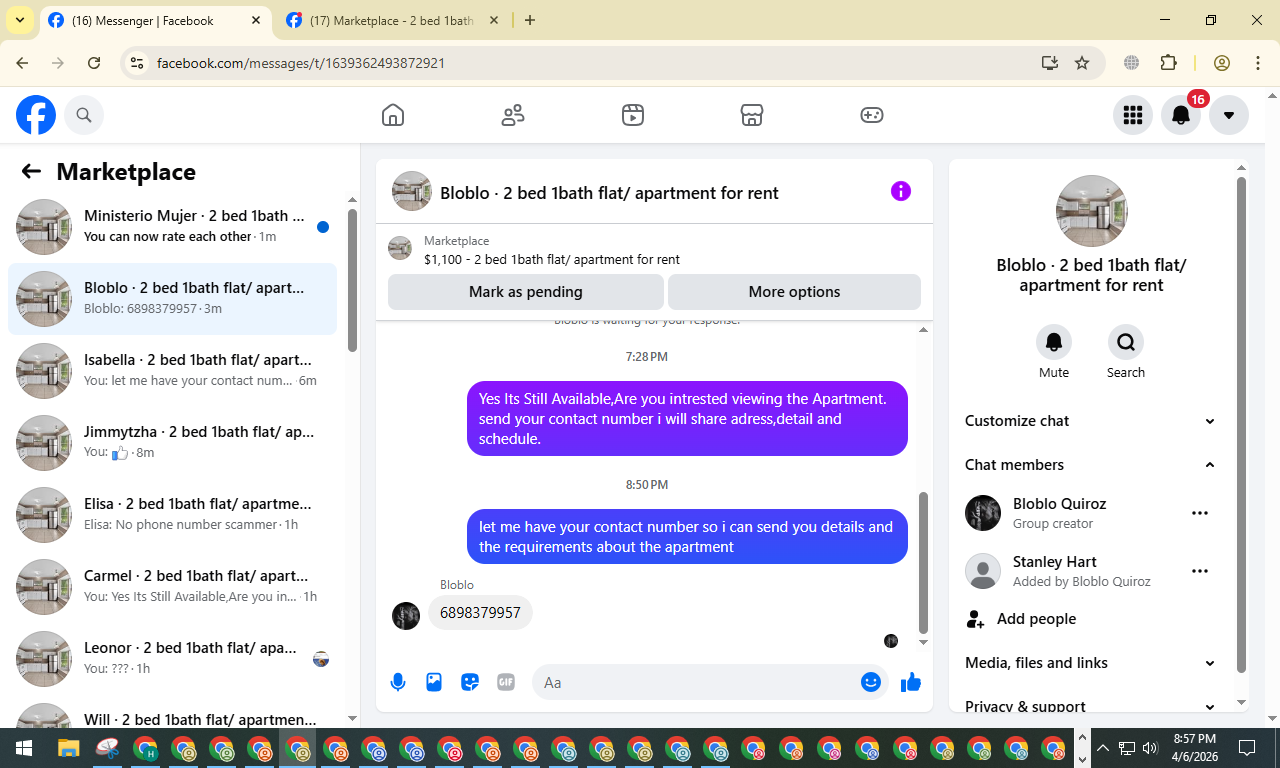Viewport: 1280px width, 768px height.
Task: Switch to Messenger Facebook tab
Action: pos(153,20)
